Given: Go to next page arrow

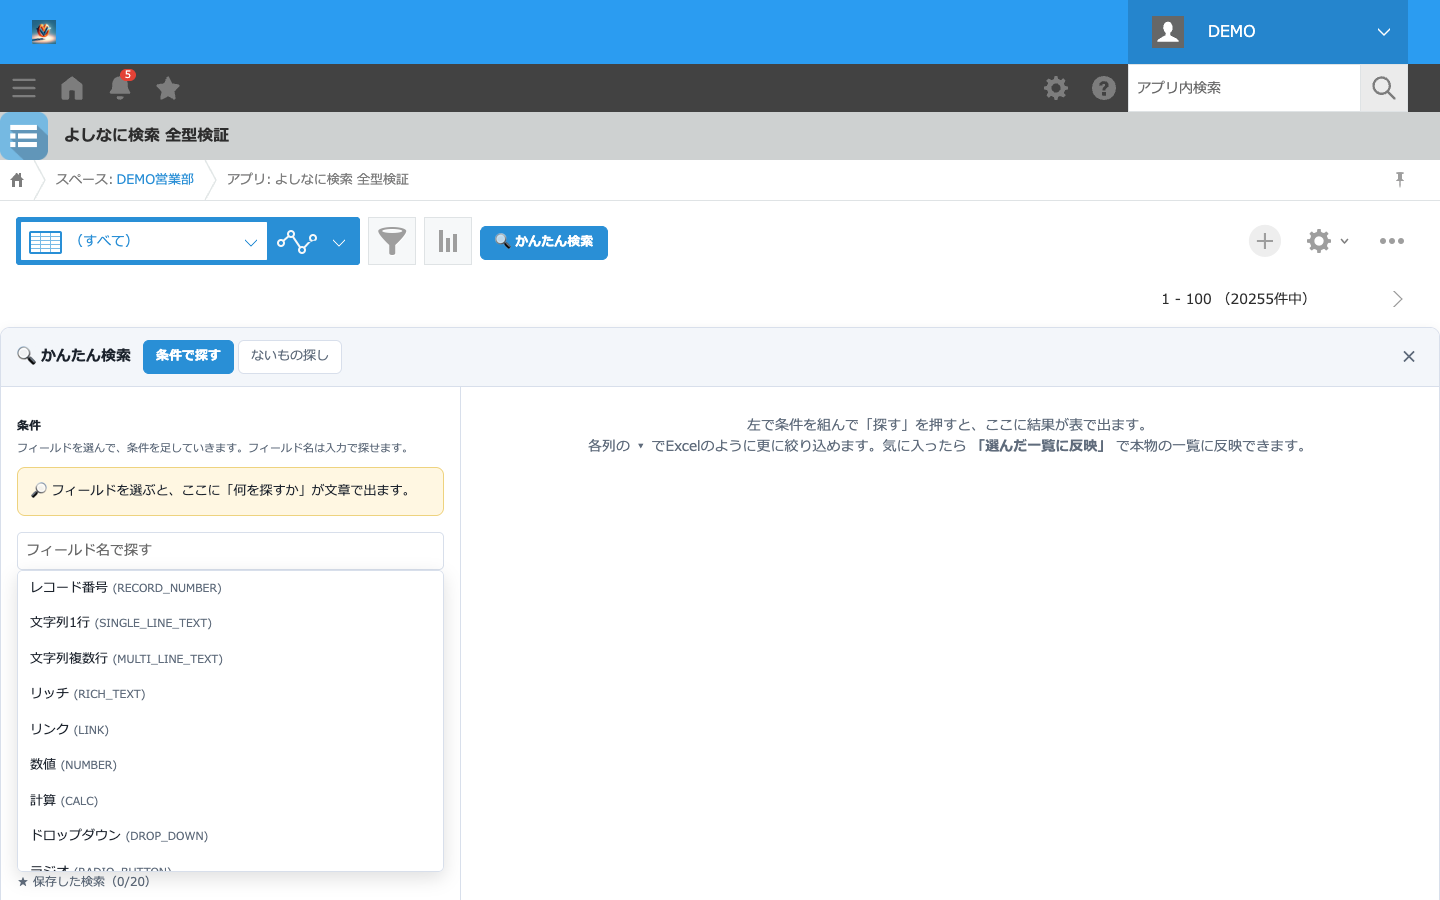Looking at the screenshot, I should point(1398,299).
